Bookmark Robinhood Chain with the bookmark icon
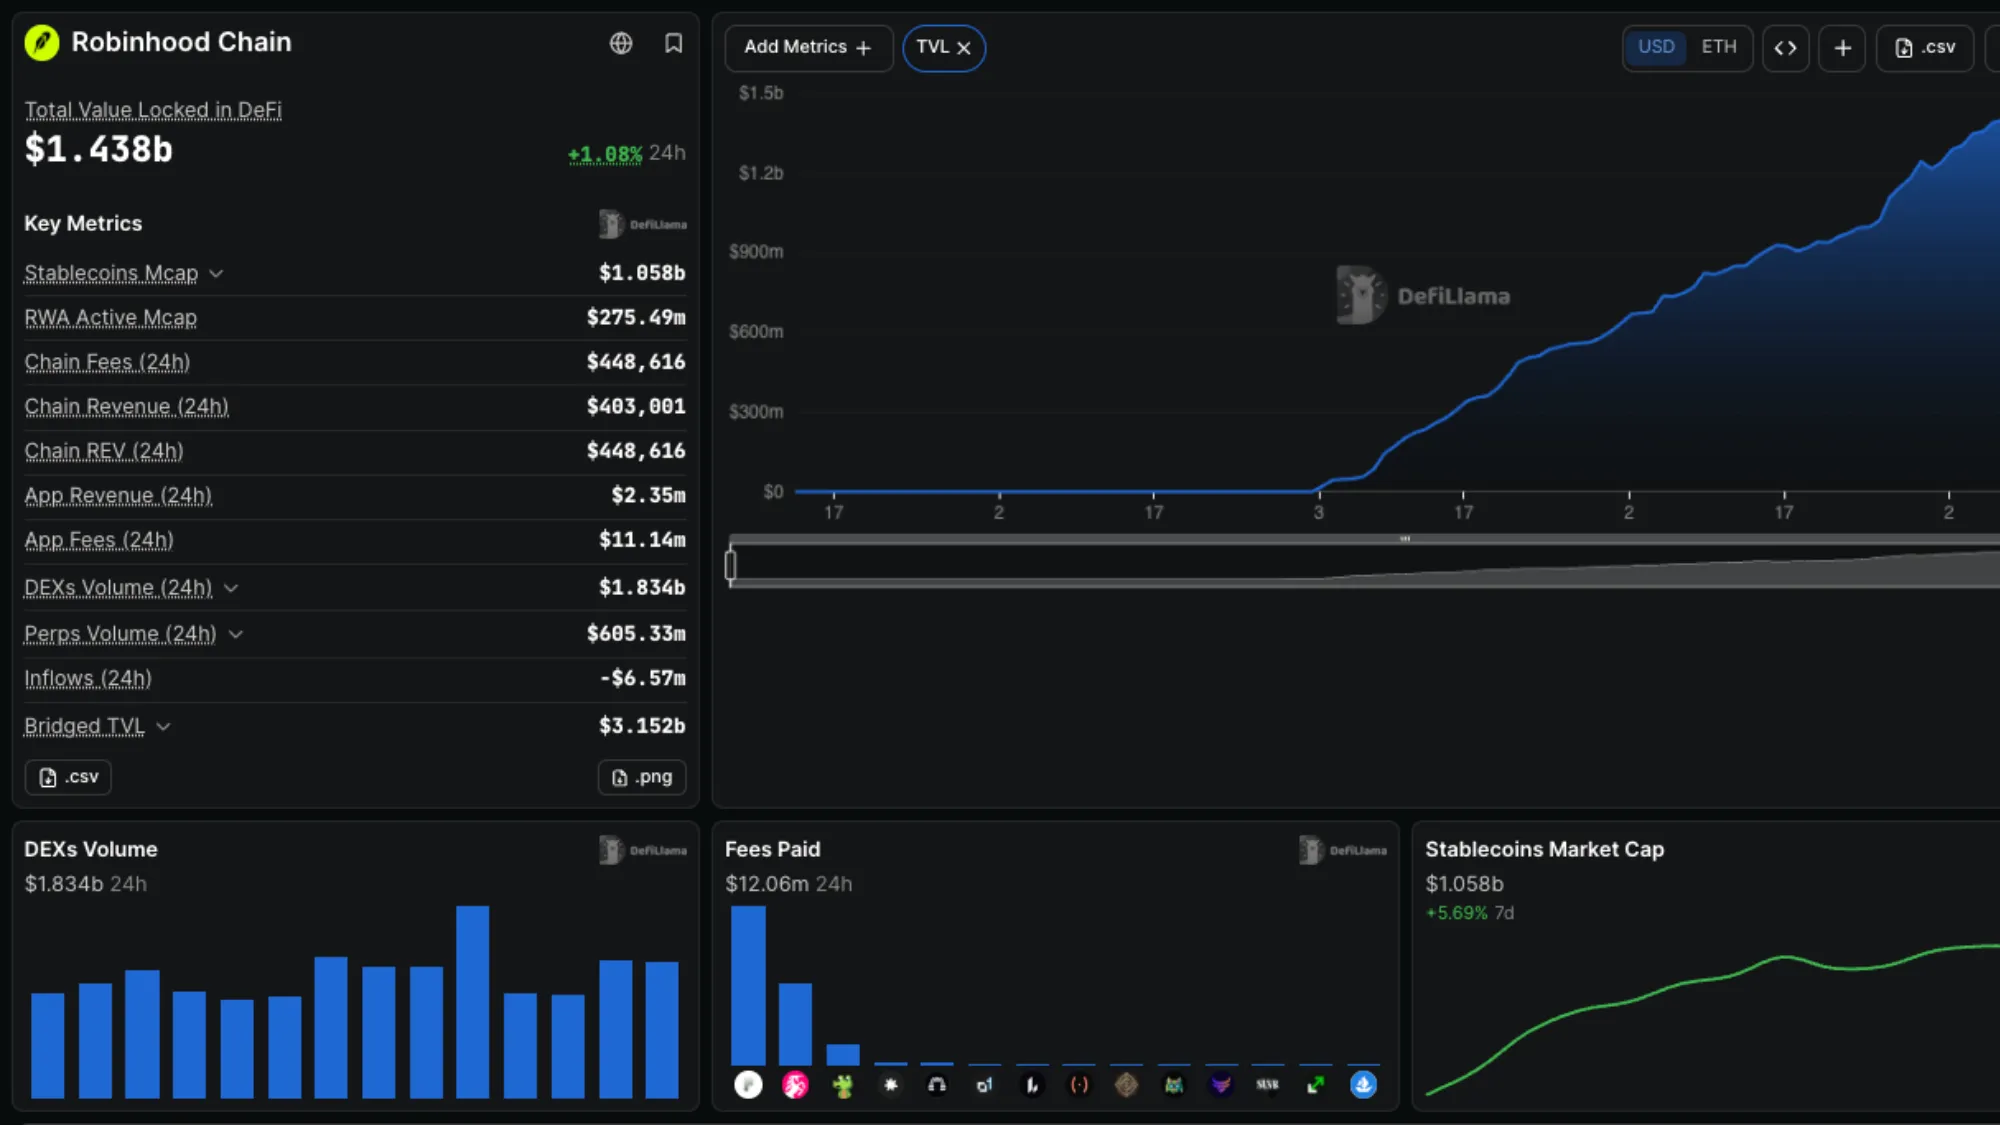This screenshot has width=2000, height=1125. (673, 43)
